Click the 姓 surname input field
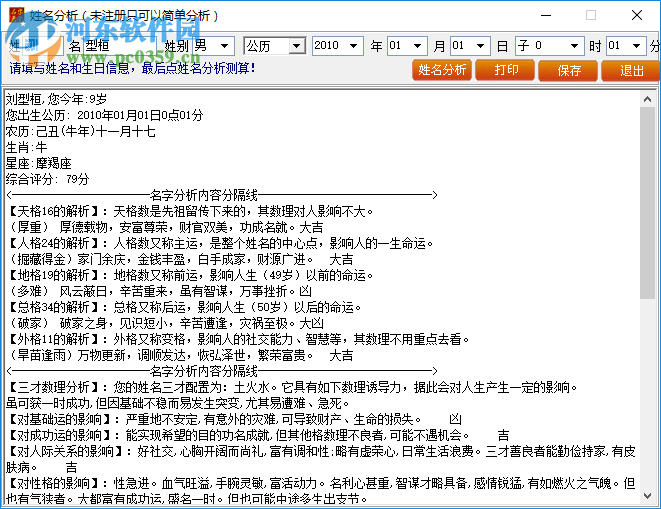 point(42,46)
